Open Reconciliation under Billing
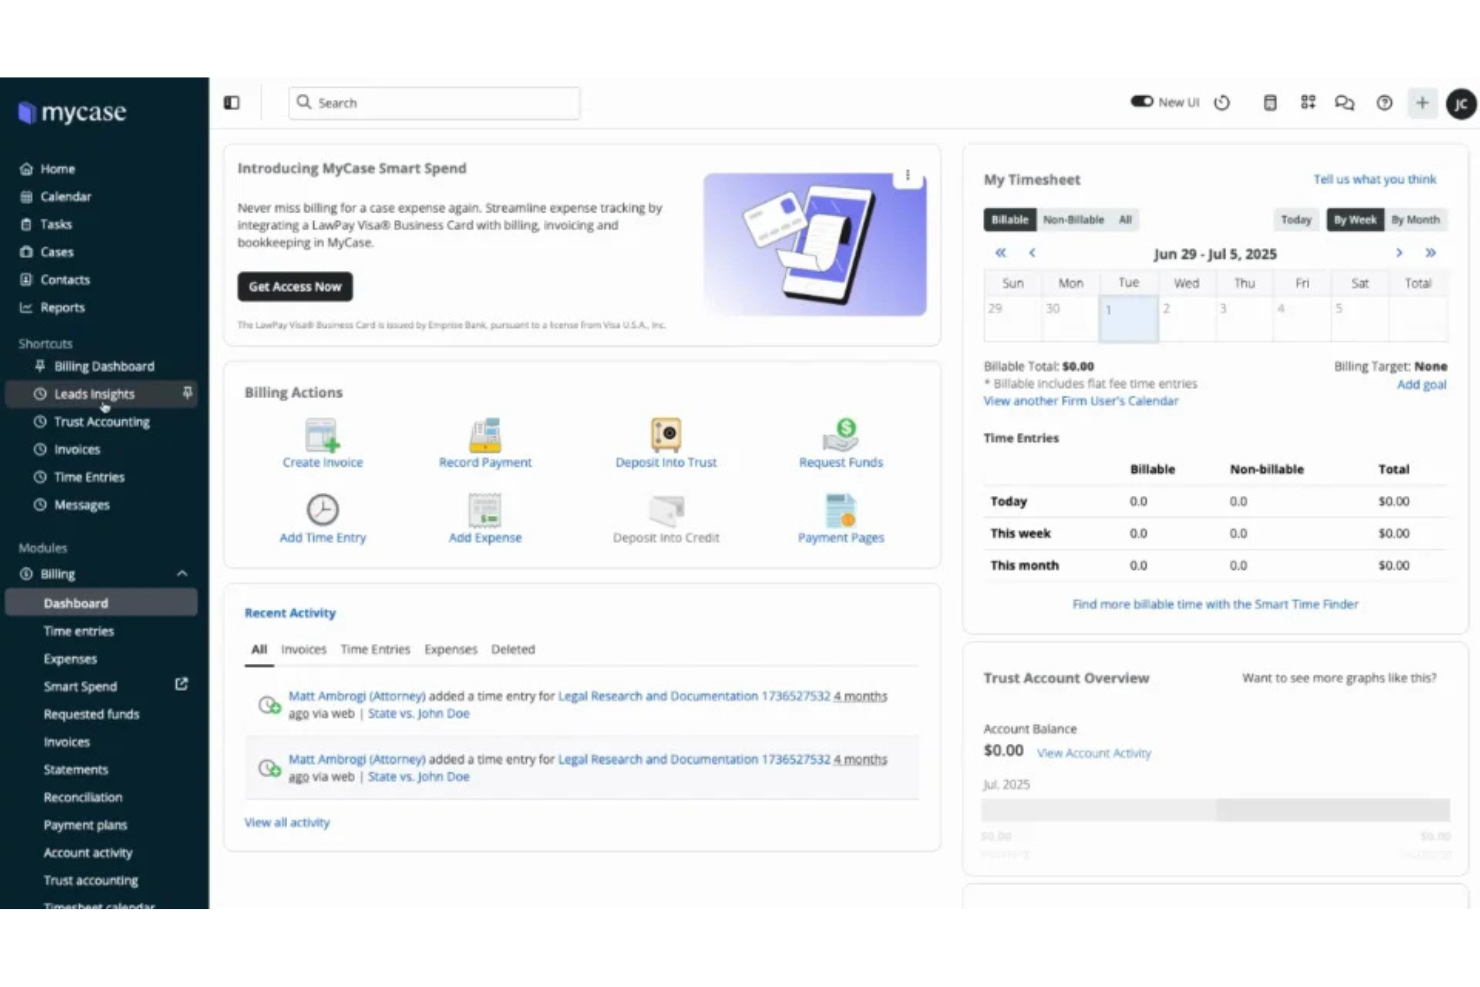The width and height of the screenshot is (1480, 987). pos(83,797)
